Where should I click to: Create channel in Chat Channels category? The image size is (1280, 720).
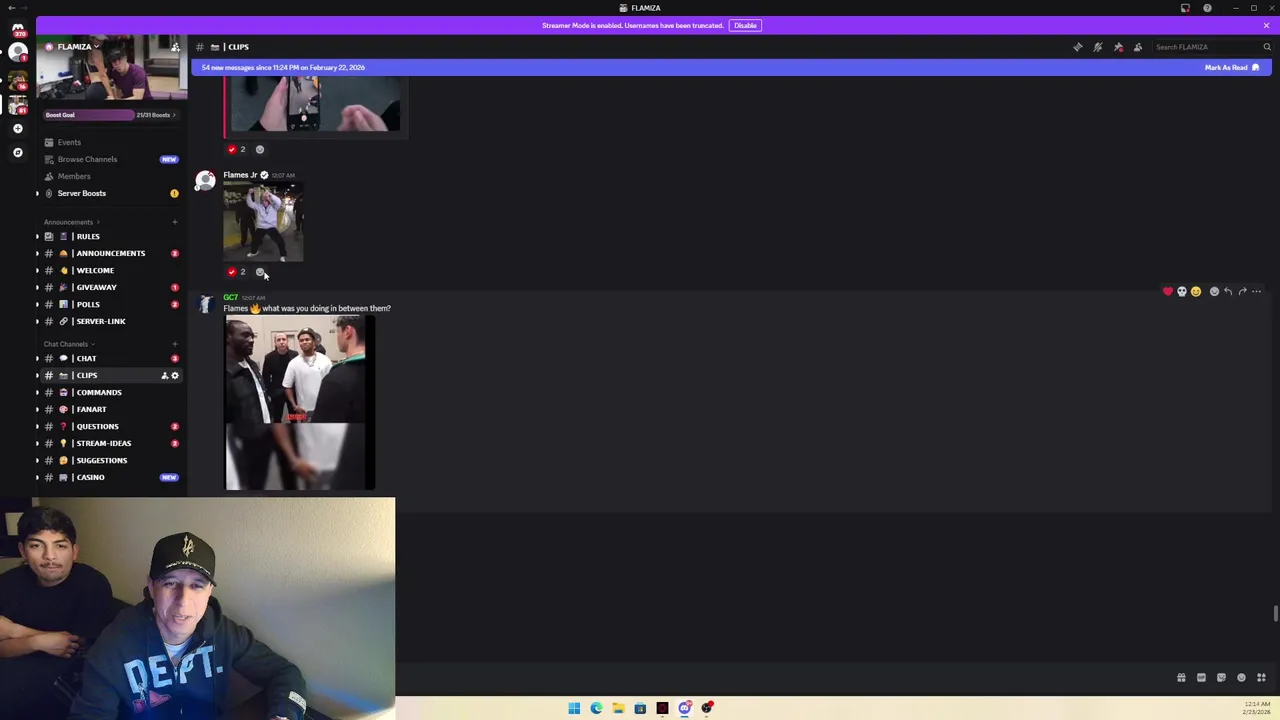pos(175,344)
